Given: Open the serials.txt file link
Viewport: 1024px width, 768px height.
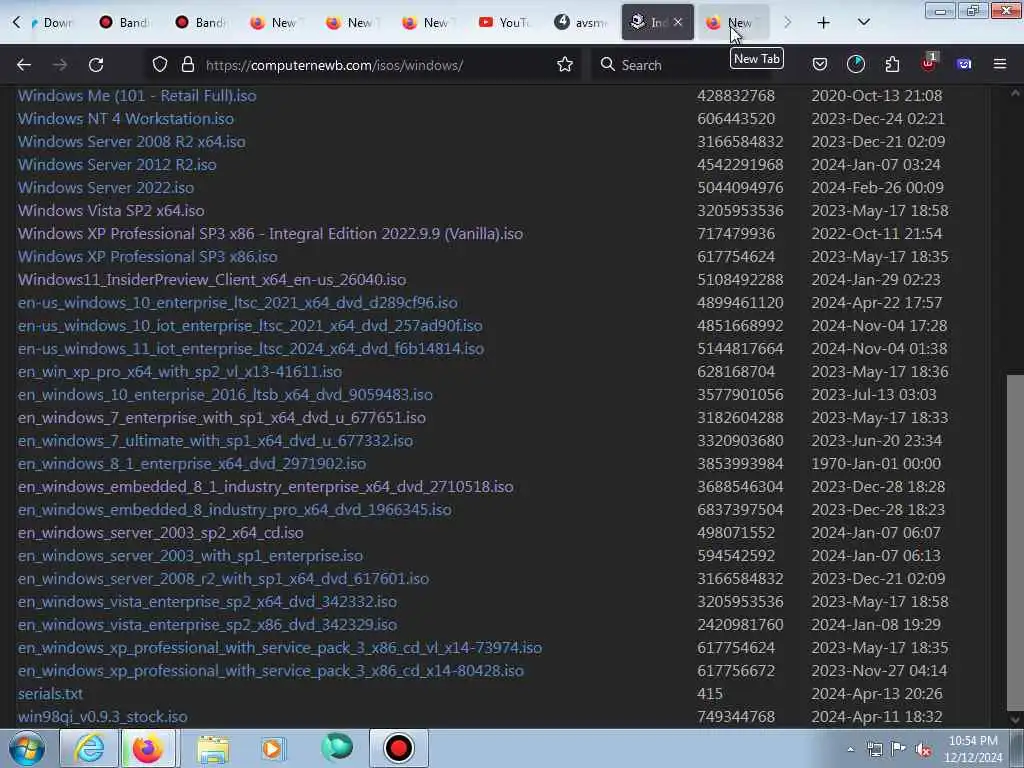Looking at the screenshot, I should [x=50, y=693].
